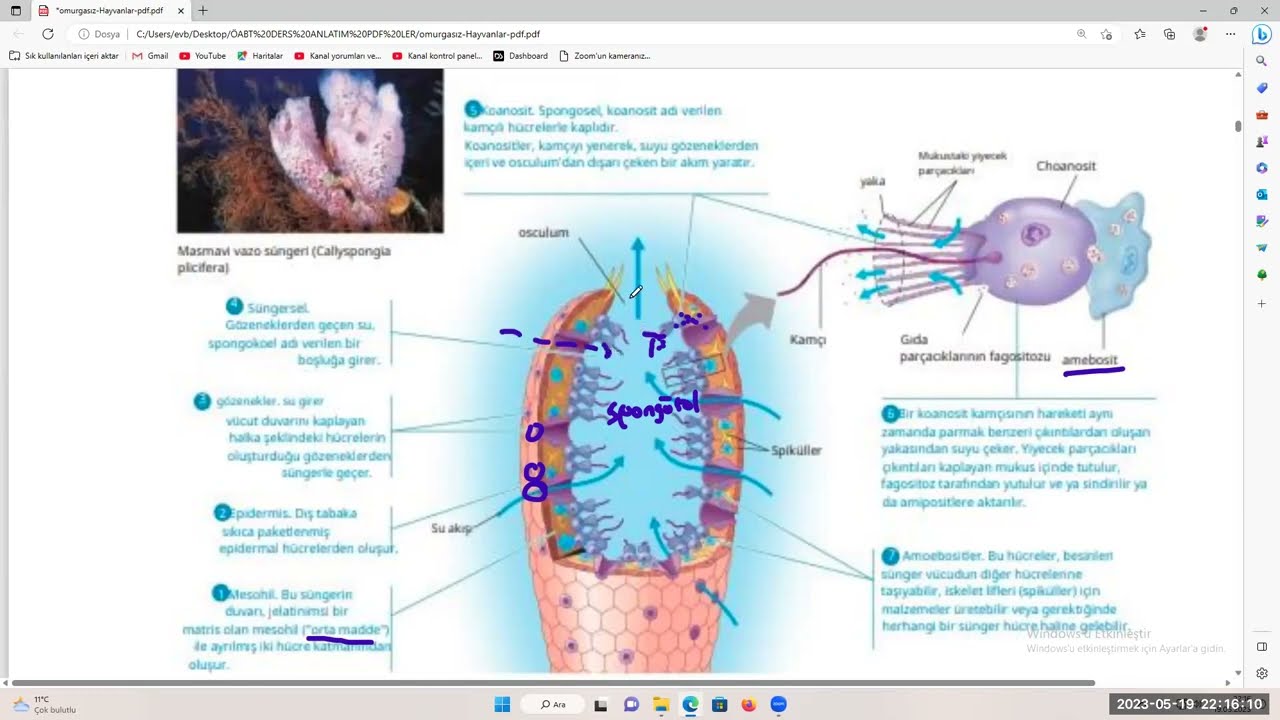Open the Gmail bookmark
Image resolution: width=1280 pixels, height=720 pixels.
(x=150, y=56)
